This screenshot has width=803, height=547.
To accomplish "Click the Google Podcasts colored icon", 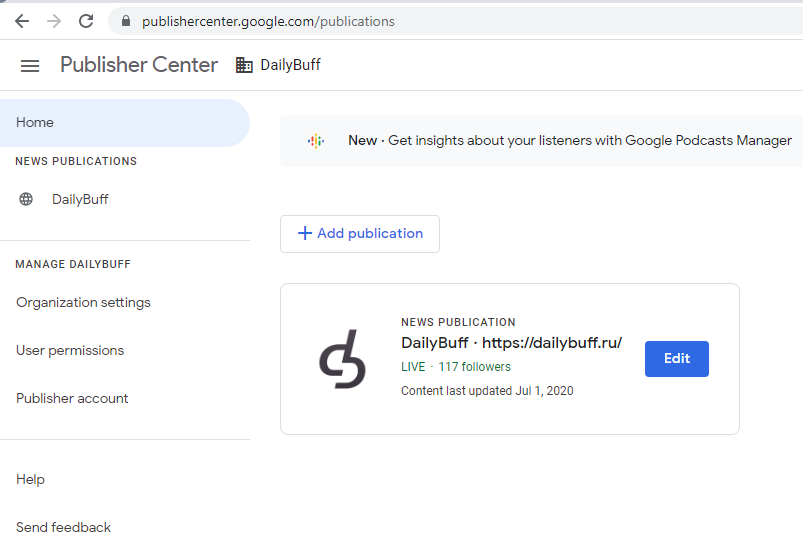I will (x=316, y=141).
